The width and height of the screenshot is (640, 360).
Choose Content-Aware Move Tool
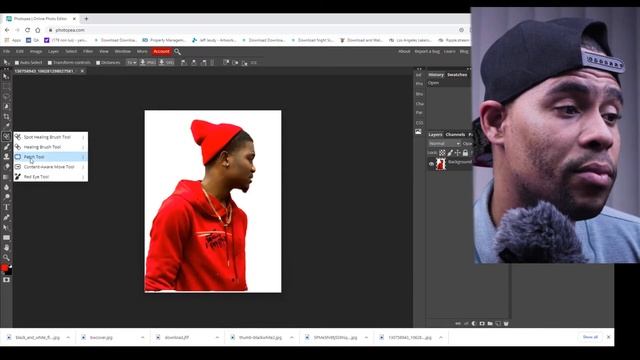[51, 167]
